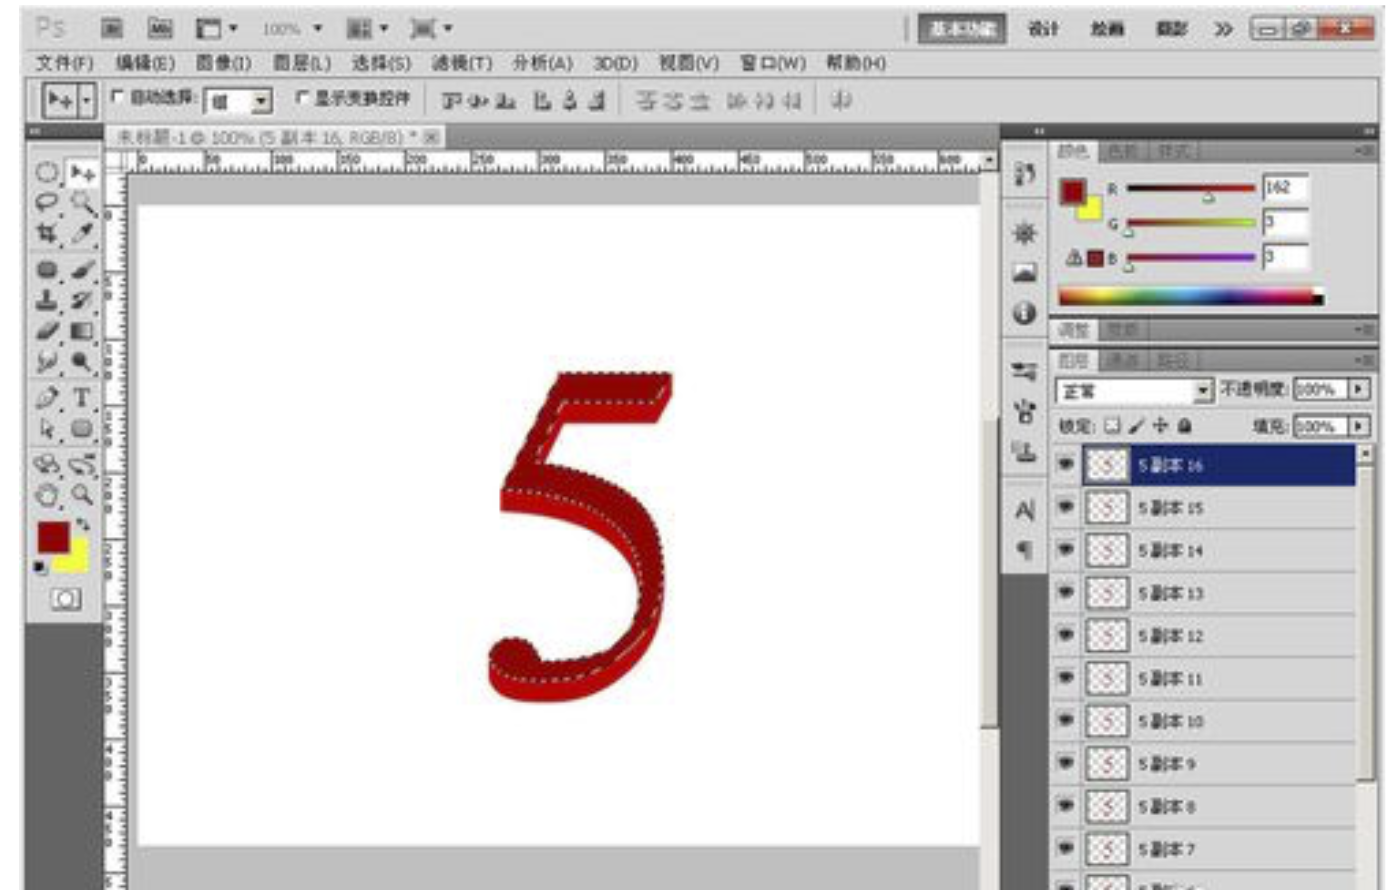Select the Gradient tool

pyautogui.click(x=82, y=330)
